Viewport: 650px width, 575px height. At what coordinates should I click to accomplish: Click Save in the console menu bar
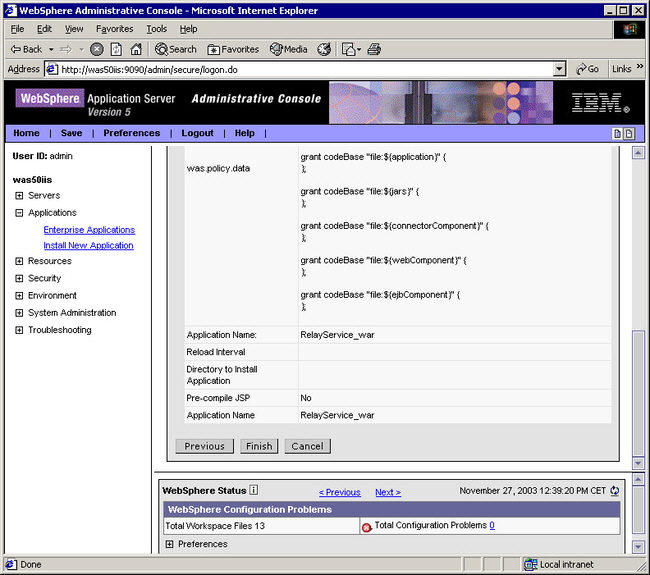pos(71,133)
